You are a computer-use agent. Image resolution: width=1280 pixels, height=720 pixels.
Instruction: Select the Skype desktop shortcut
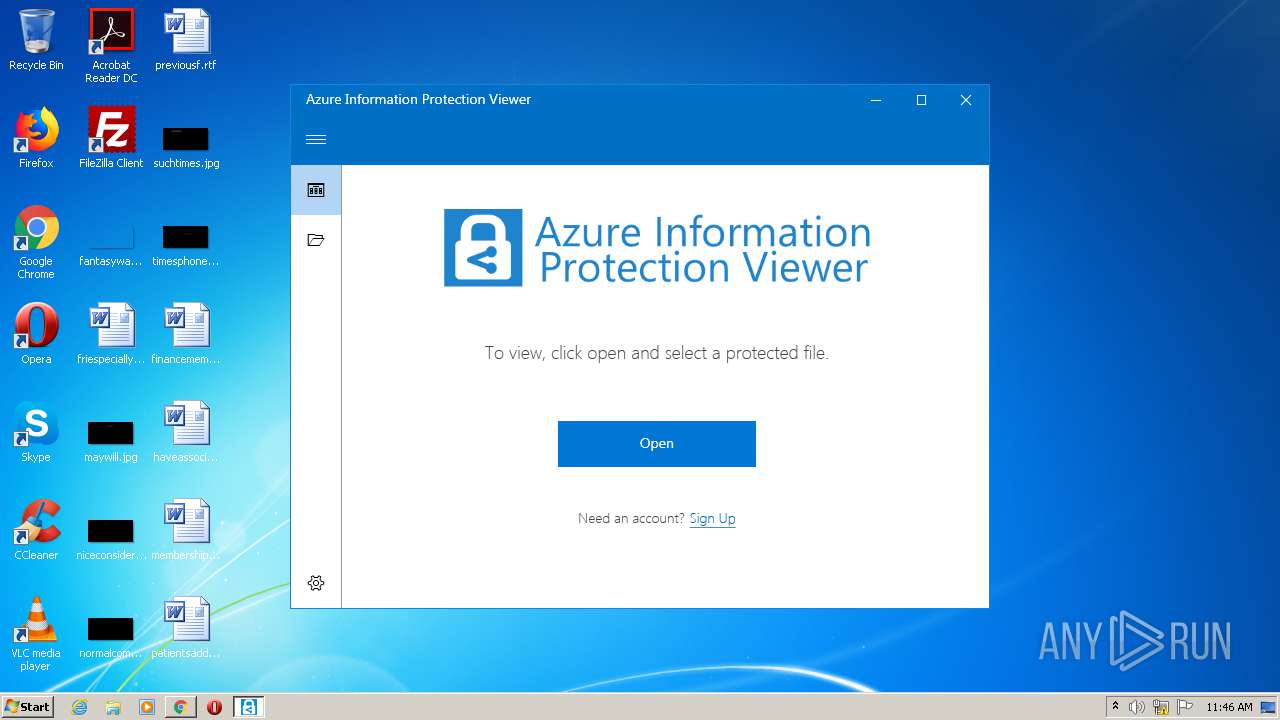coord(36,433)
